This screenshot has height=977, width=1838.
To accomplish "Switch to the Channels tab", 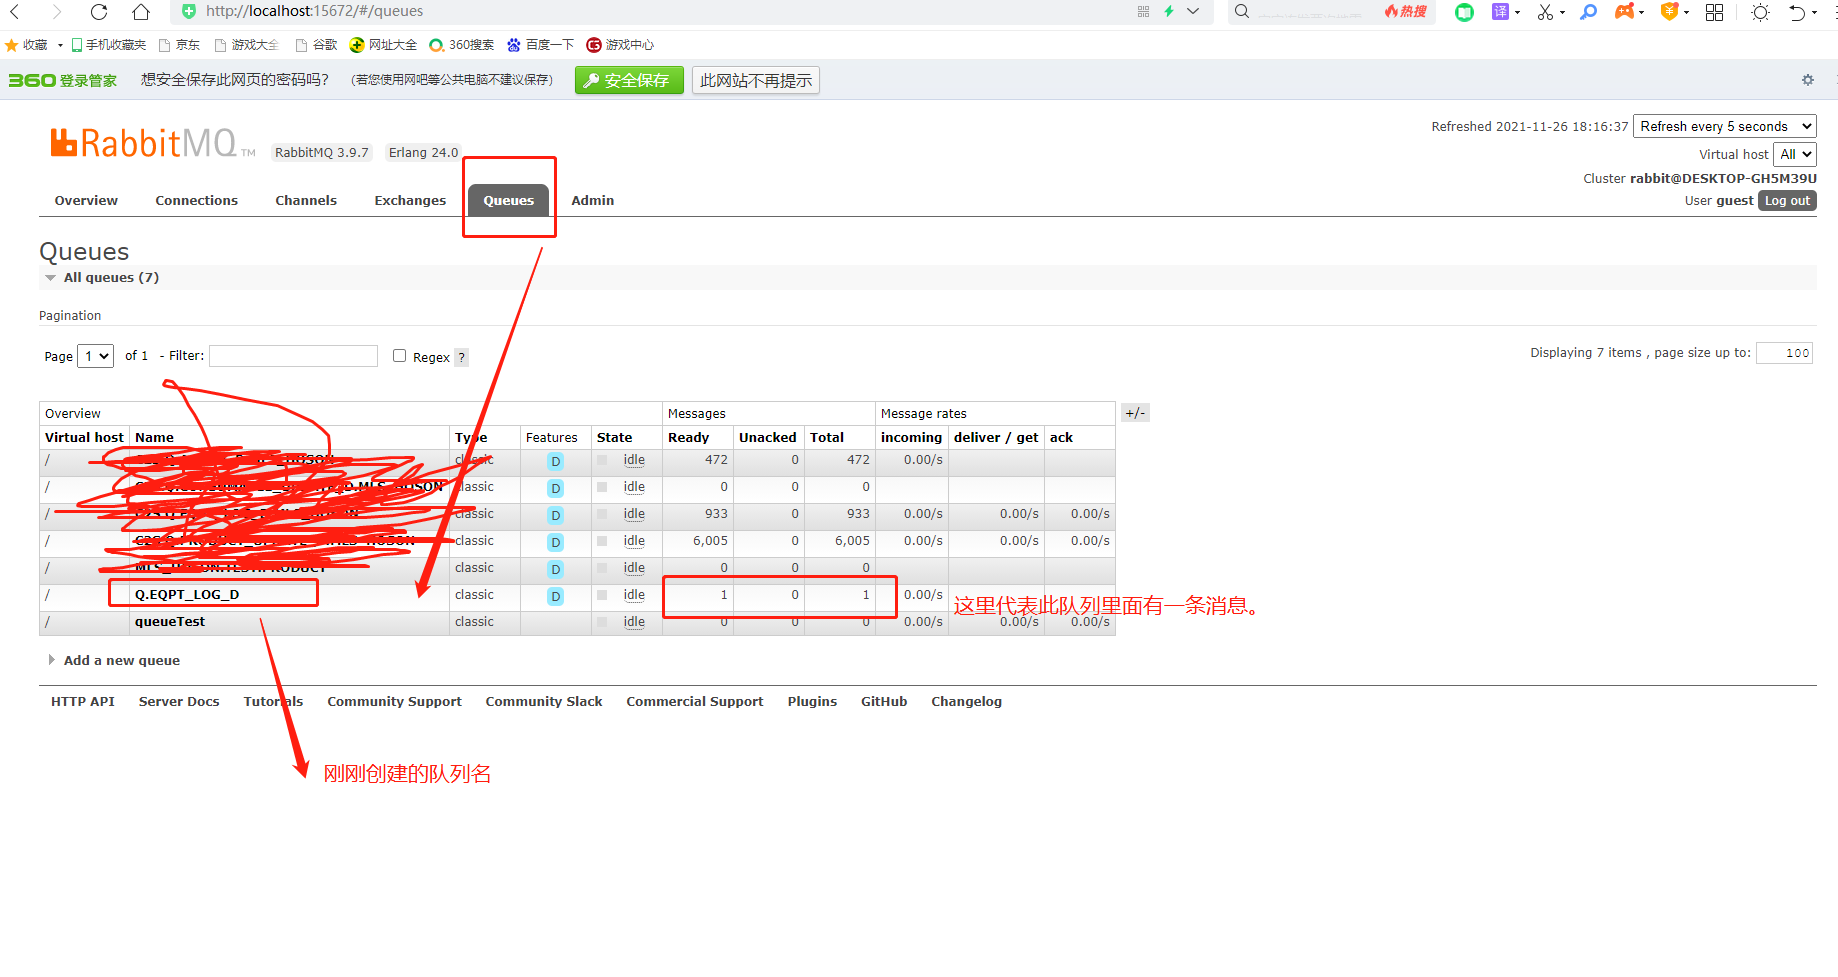I will point(306,200).
